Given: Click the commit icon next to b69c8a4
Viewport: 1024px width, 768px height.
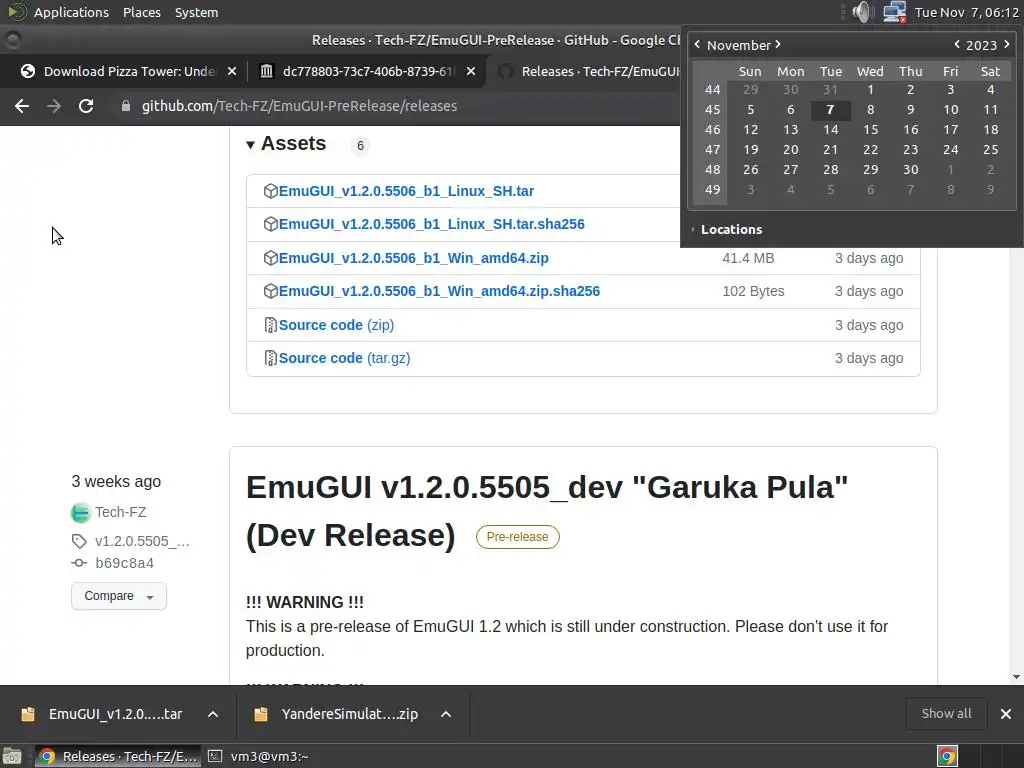Looking at the screenshot, I should [79, 563].
